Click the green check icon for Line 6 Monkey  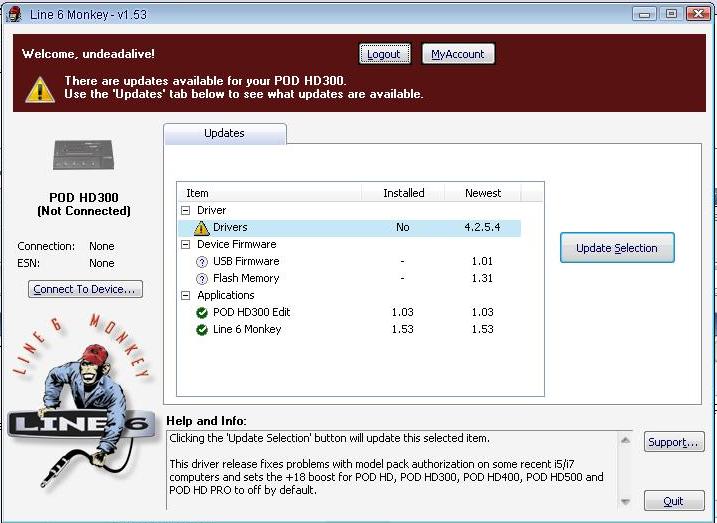(202, 330)
